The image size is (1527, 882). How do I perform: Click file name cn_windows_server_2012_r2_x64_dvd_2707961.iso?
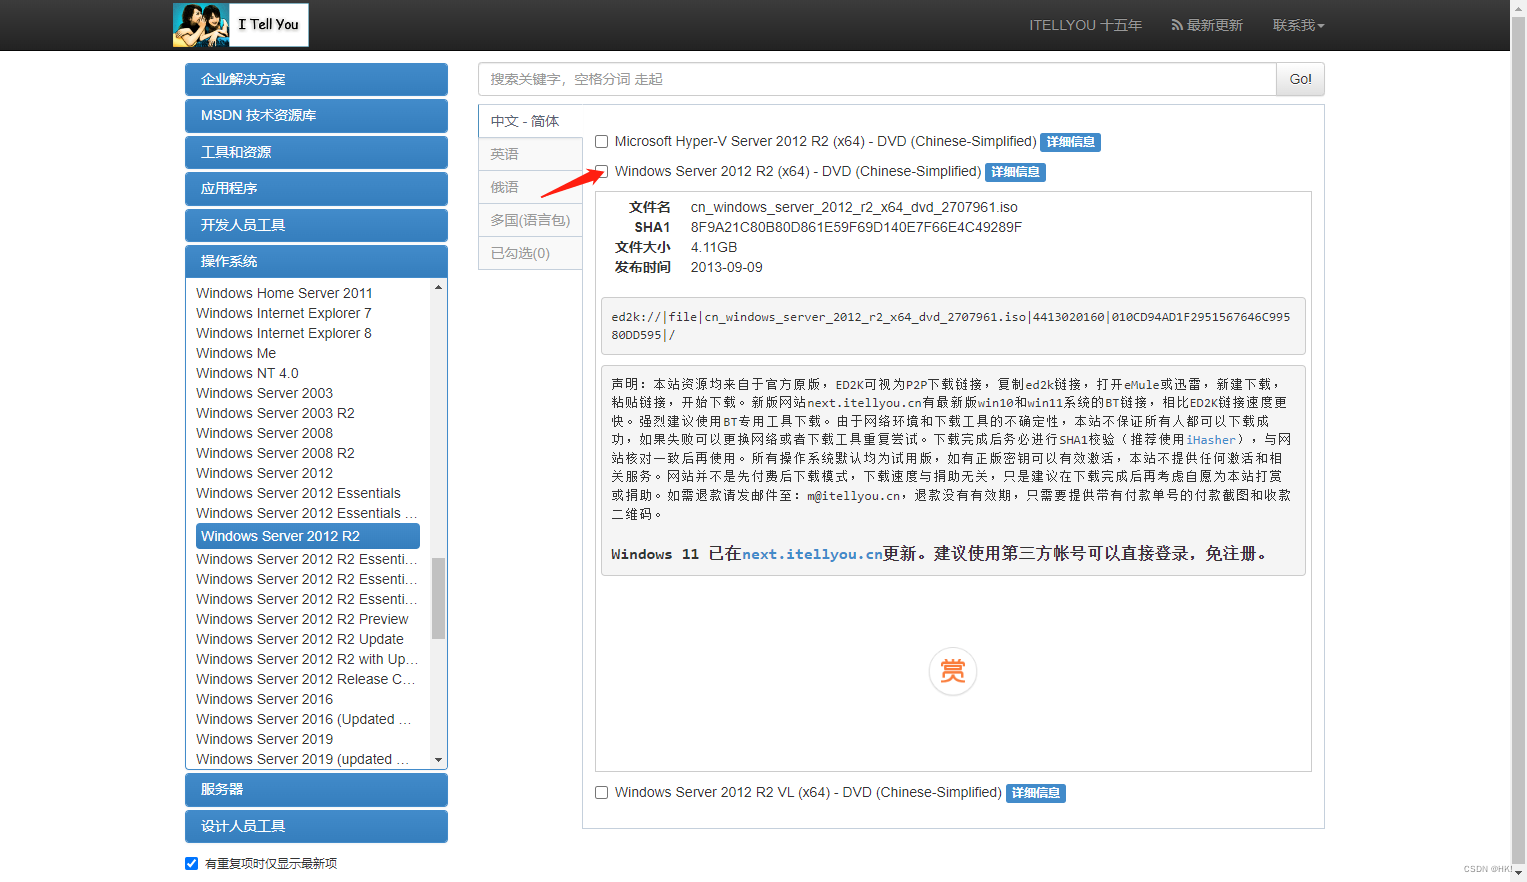[854, 207]
